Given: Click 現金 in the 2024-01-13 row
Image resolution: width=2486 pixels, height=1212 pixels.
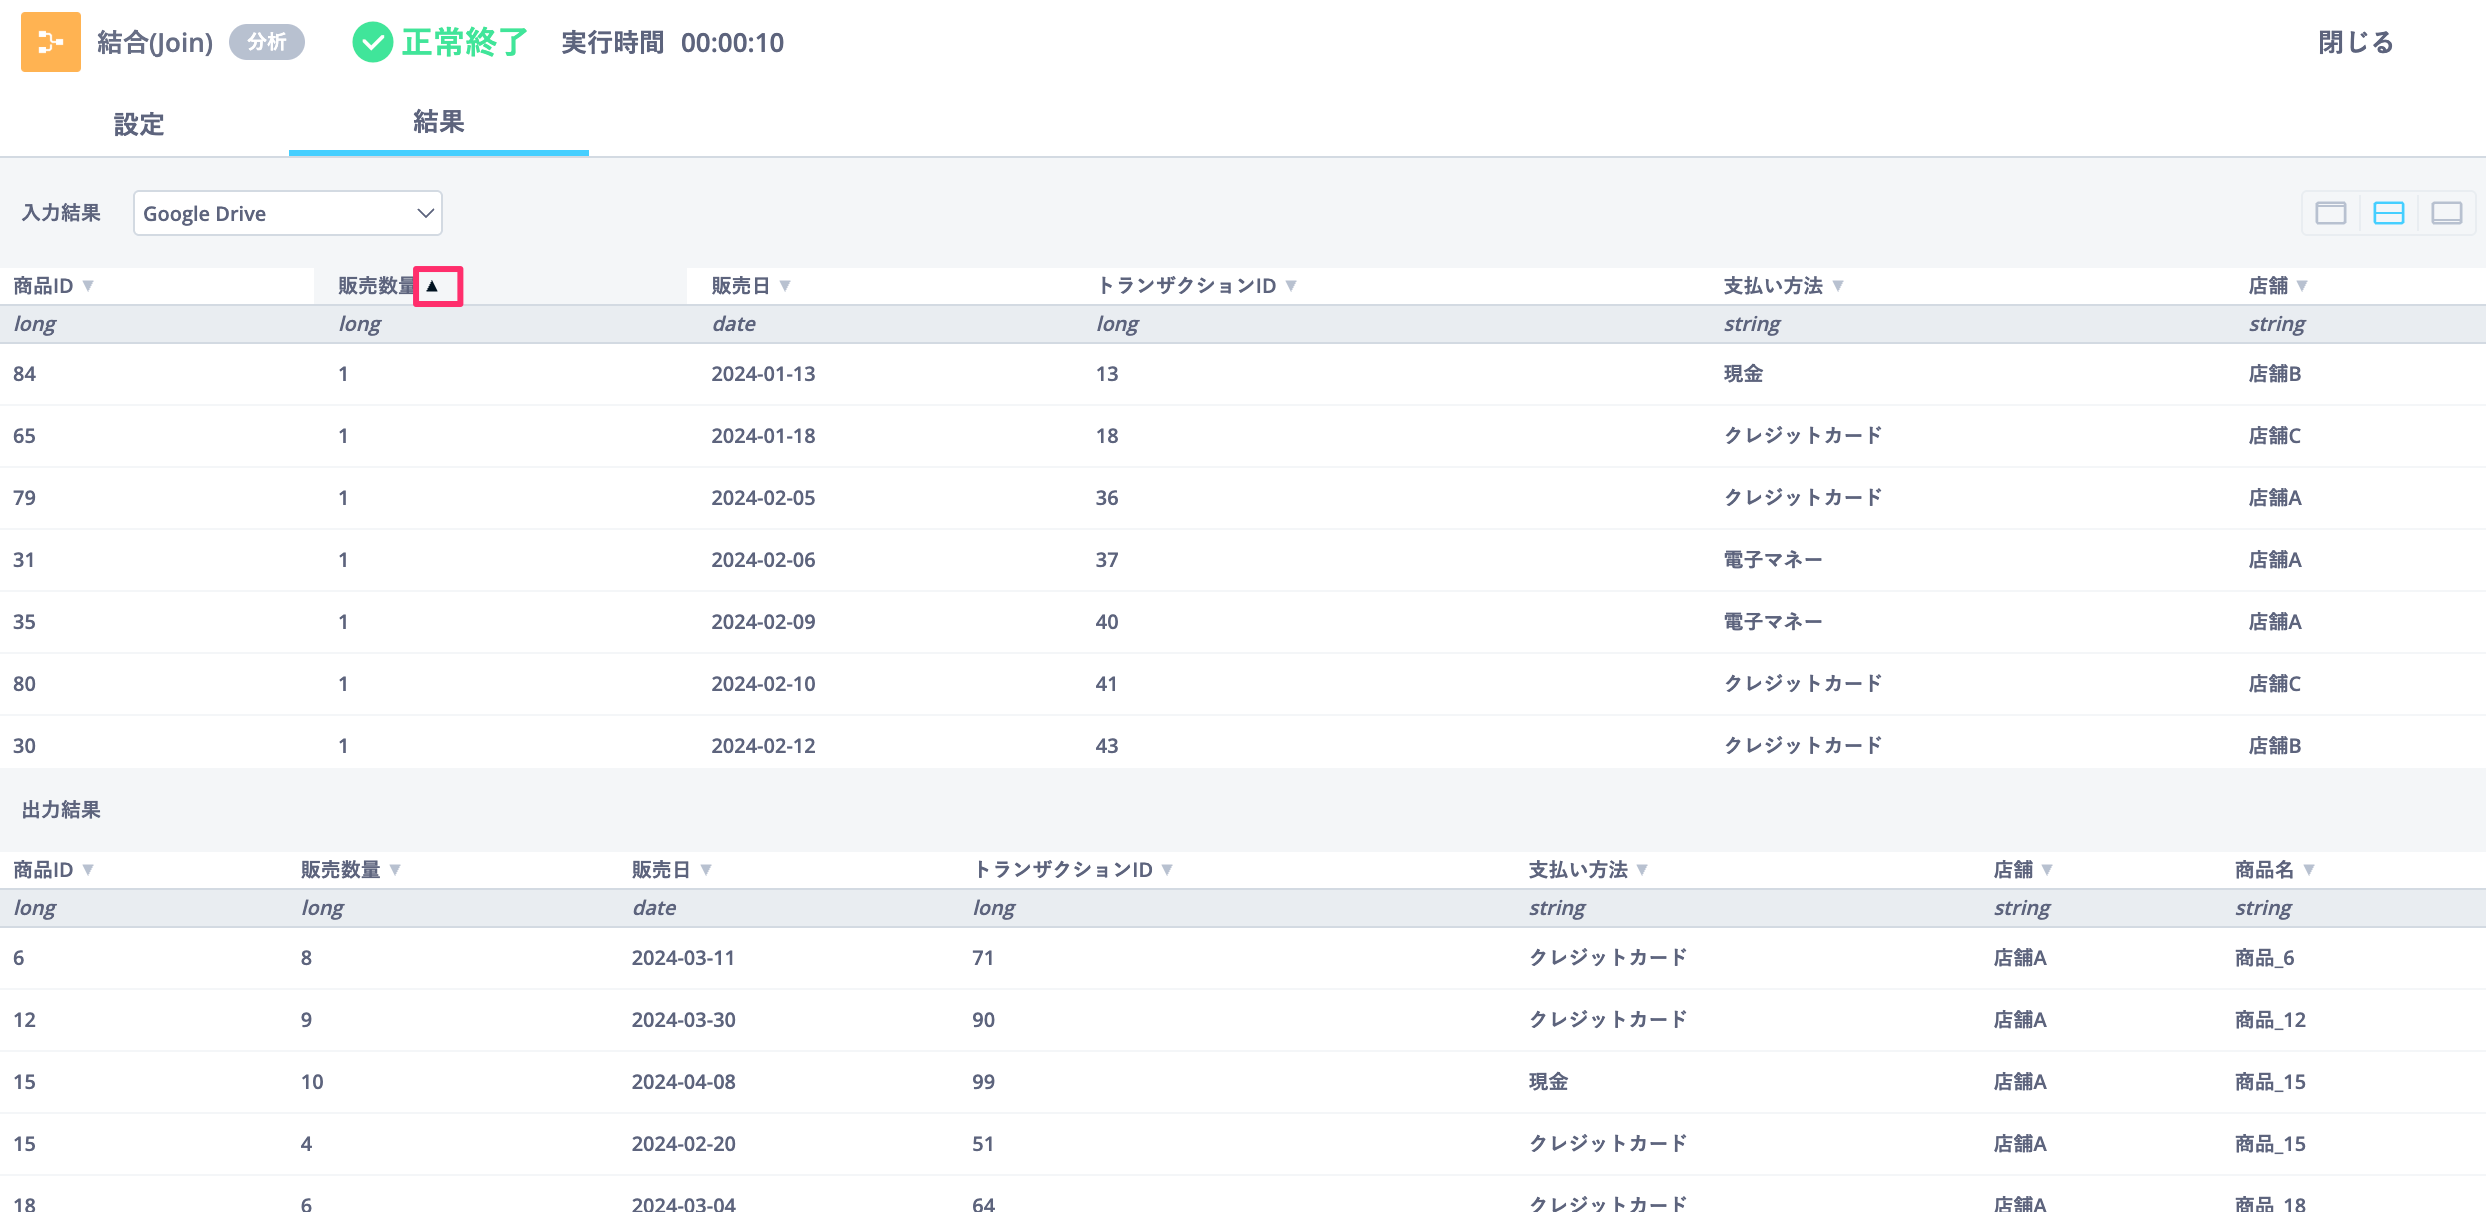Looking at the screenshot, I should coord(1743,374).
